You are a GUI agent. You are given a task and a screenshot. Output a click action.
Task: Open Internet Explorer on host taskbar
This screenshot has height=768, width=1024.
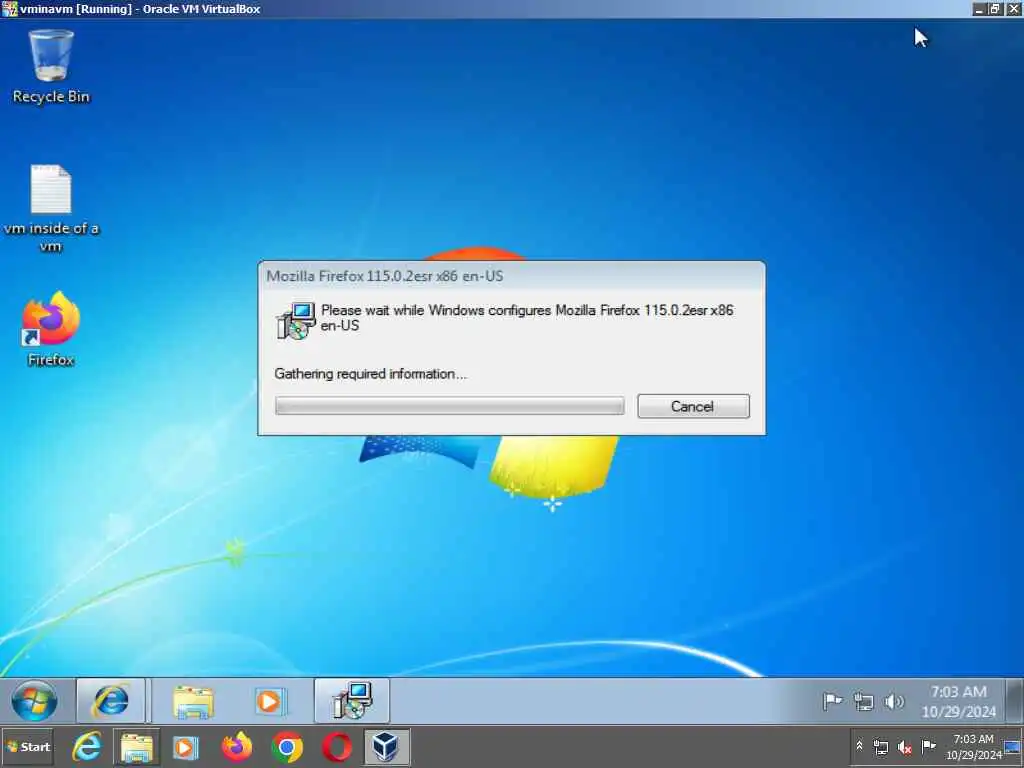pyautogui.click(x=87, y=747)
